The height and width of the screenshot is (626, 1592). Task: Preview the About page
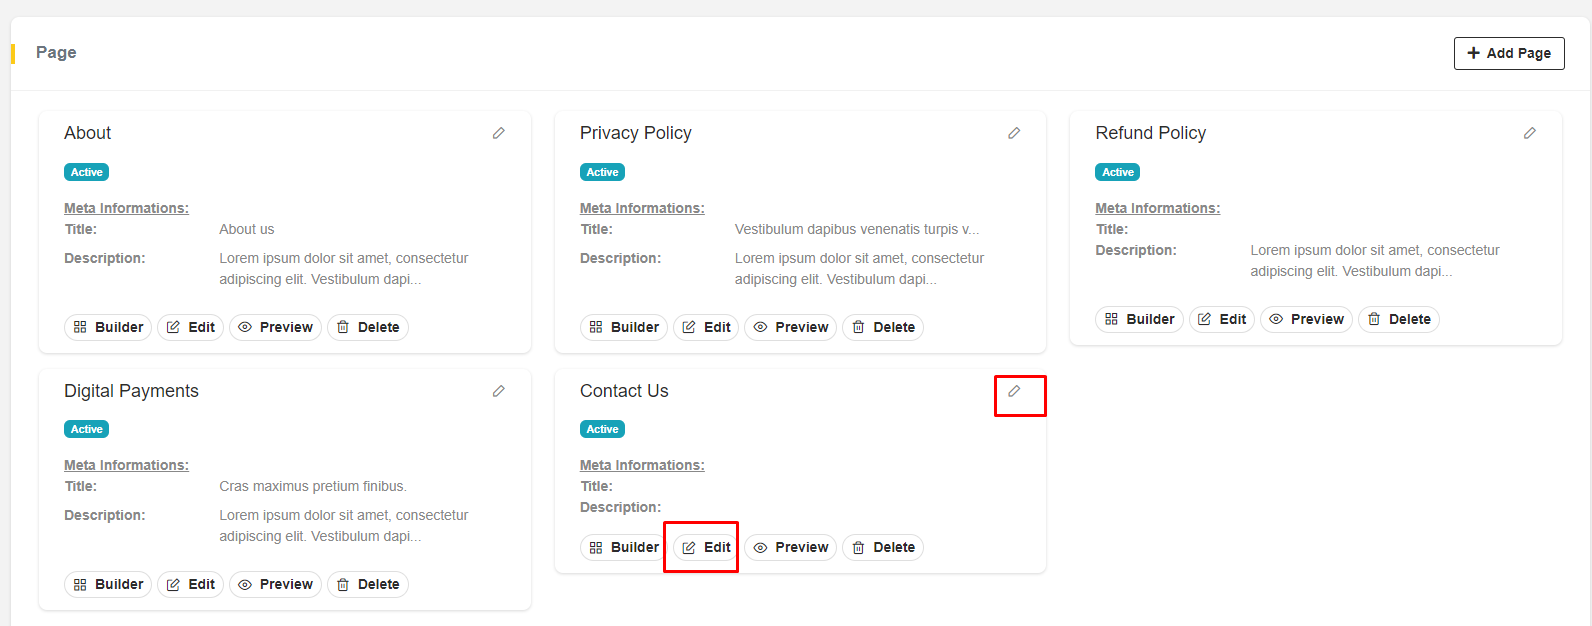tap(275, 327)
